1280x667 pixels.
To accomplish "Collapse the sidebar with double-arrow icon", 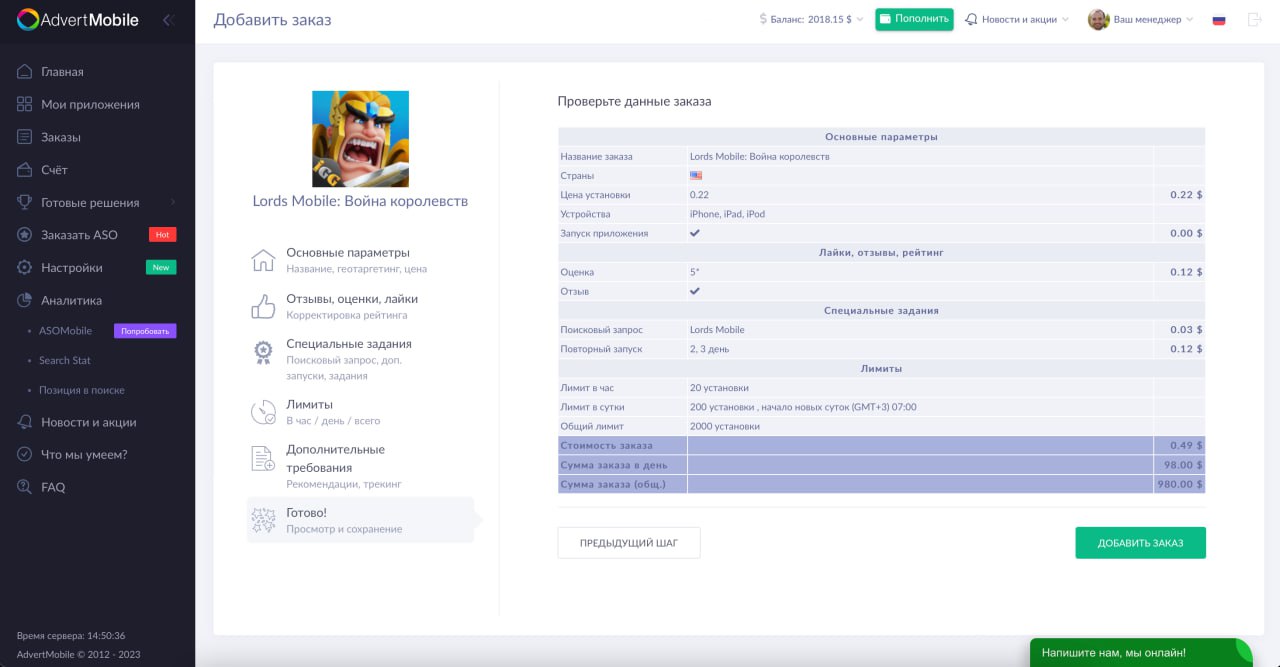I will click(167, 20).
